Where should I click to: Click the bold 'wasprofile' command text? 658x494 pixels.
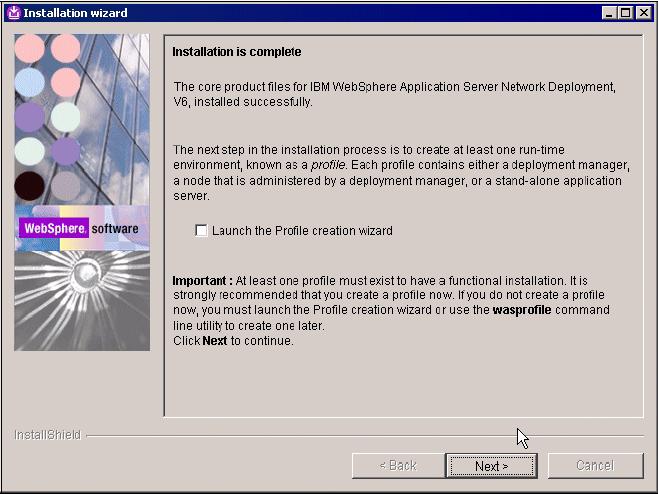(x=522, y=310)
